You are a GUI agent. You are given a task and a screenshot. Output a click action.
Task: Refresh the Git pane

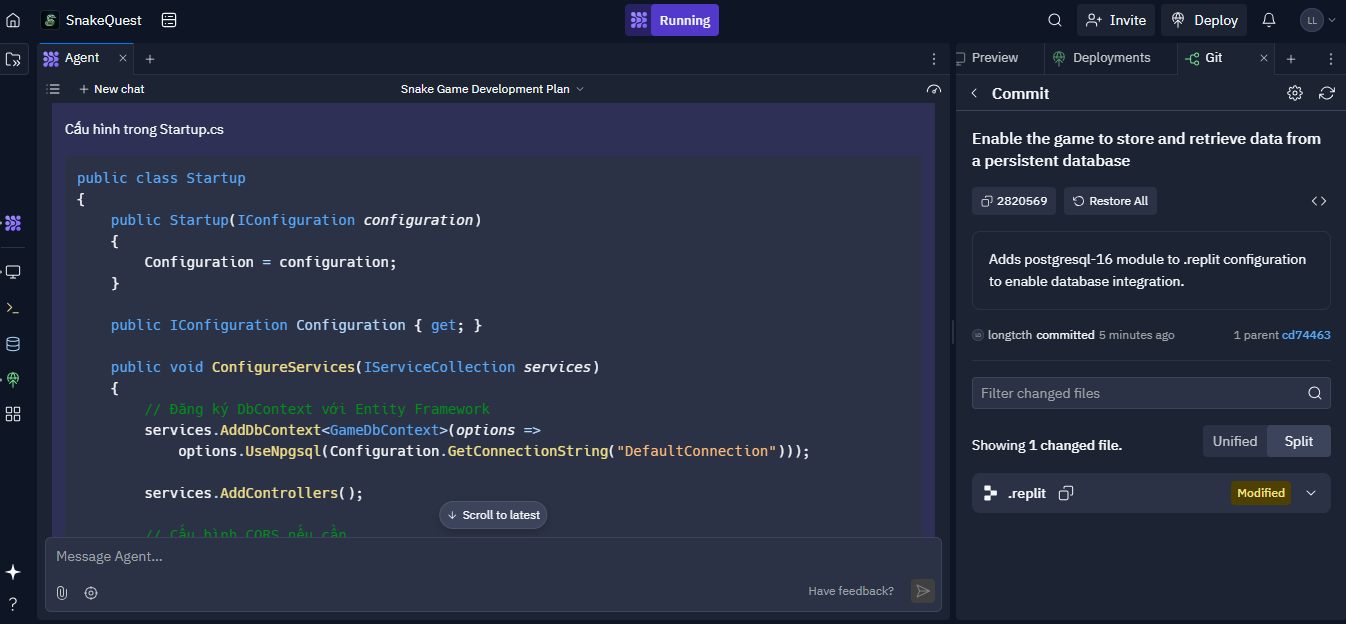point(1327,93)
